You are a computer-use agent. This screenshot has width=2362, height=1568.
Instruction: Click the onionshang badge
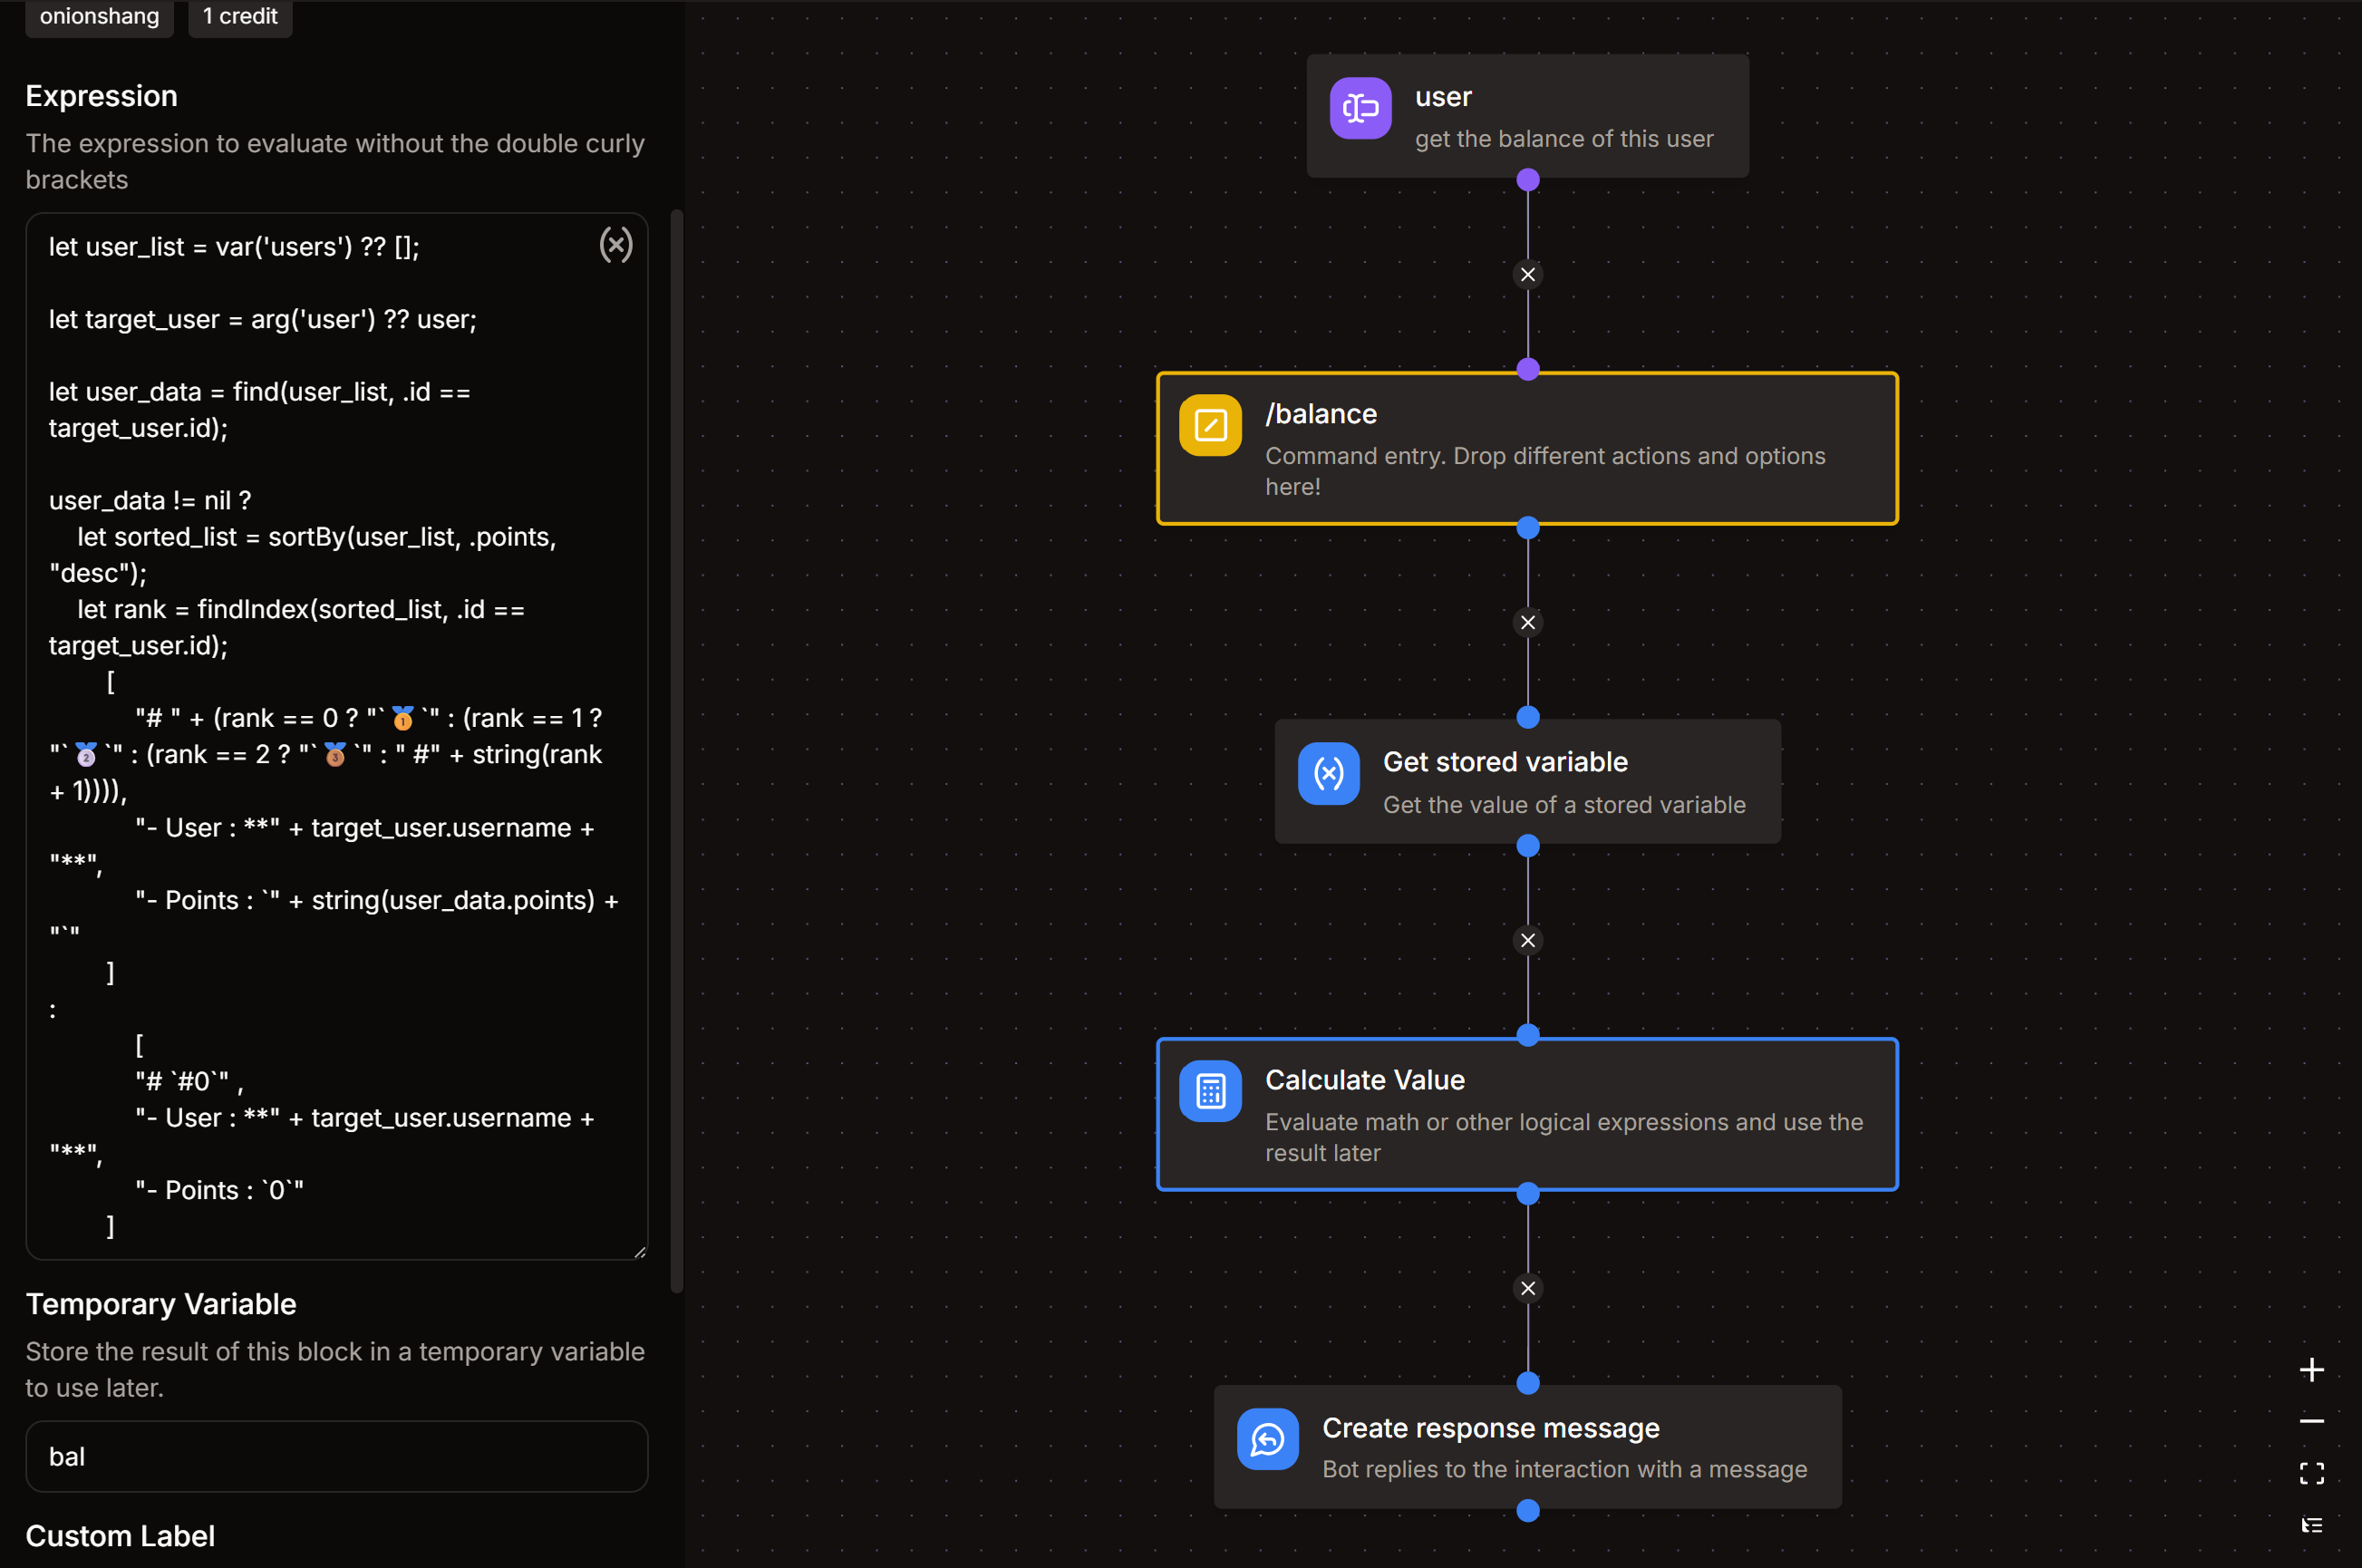[x=99, y=17]
